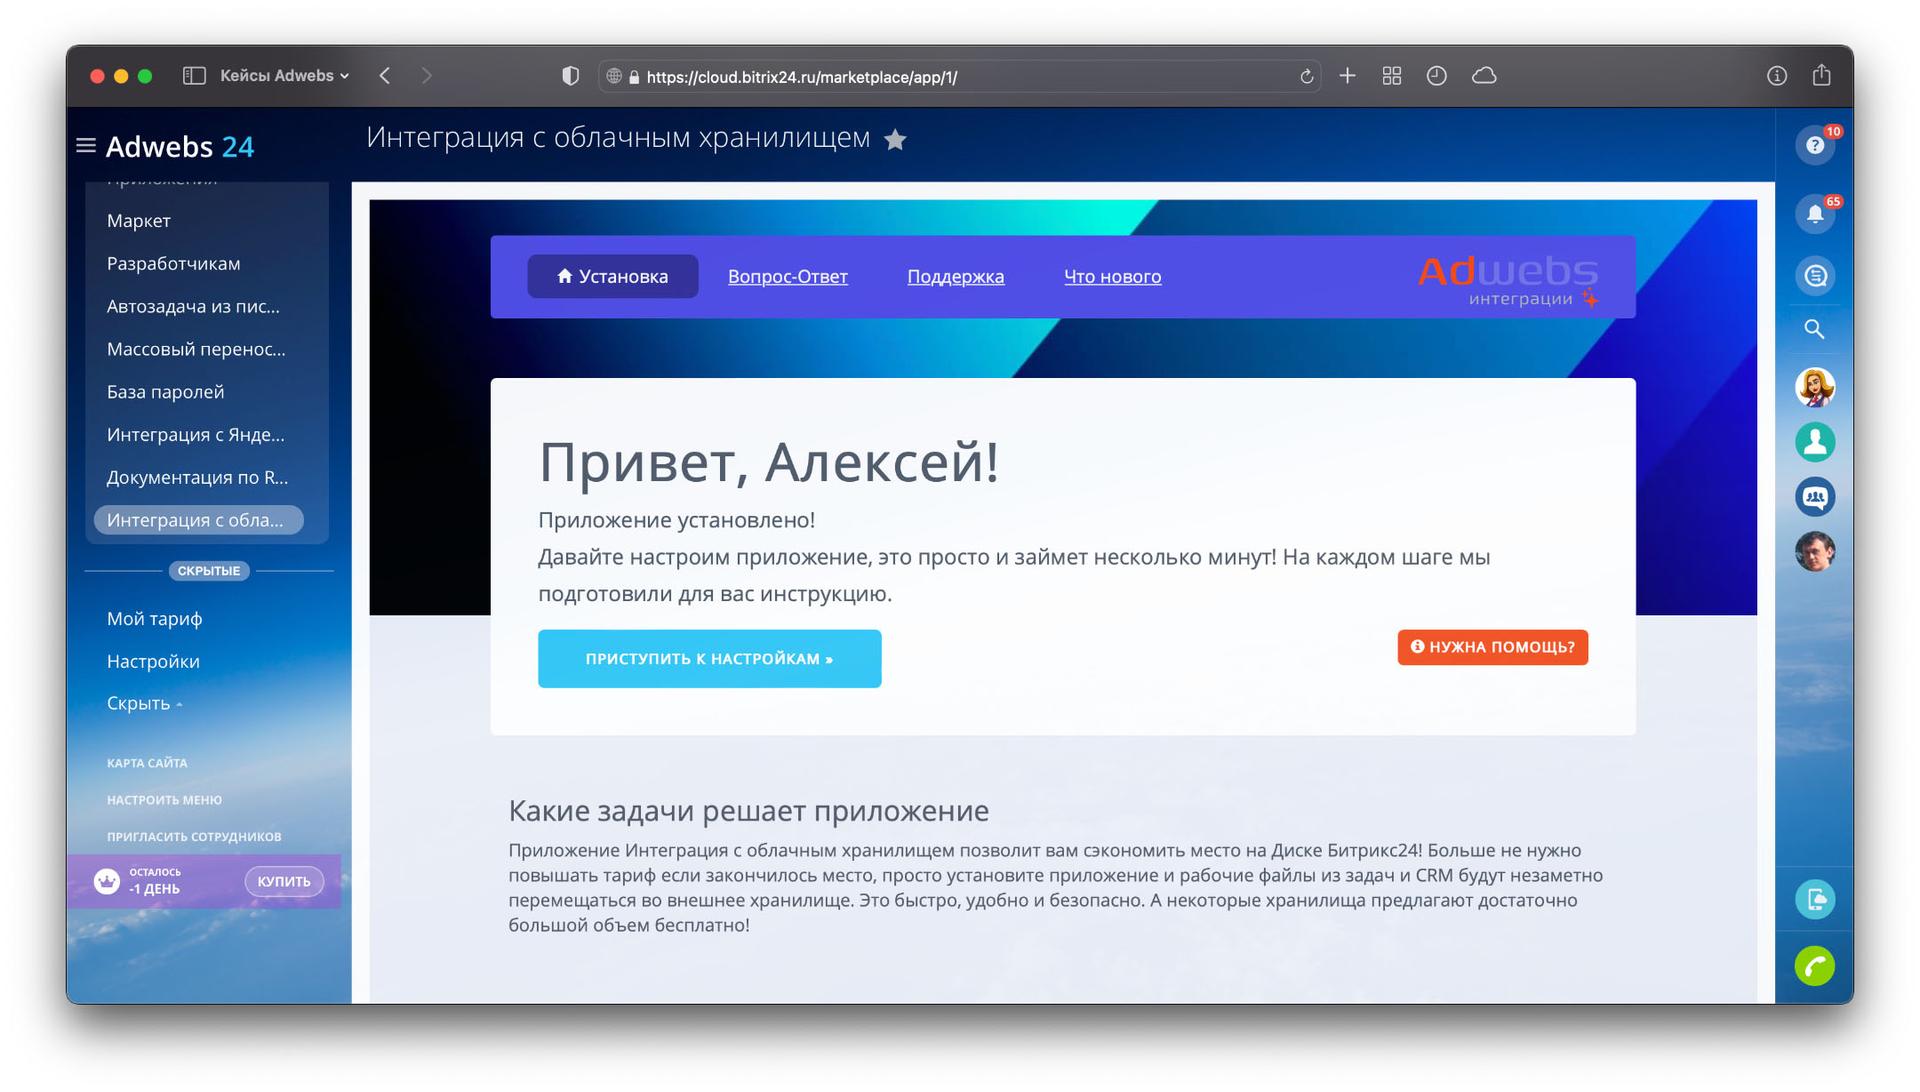Open the chat messenger icon

1814,276
